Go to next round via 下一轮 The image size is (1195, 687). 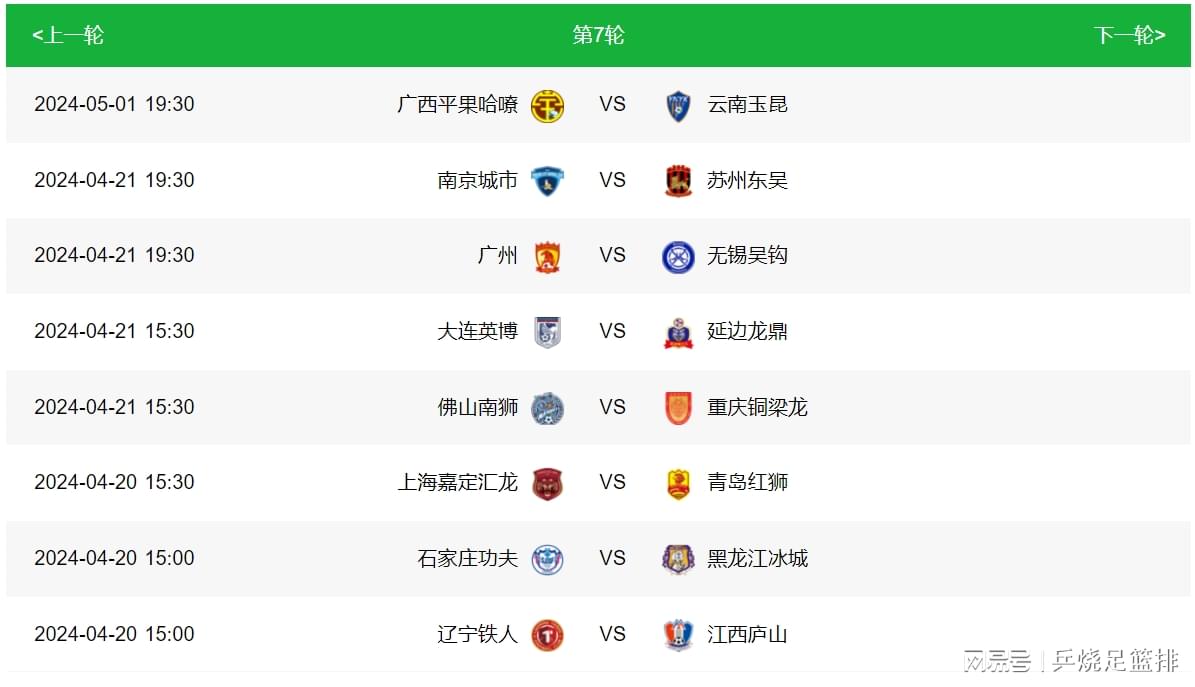tap(1129, 35)
